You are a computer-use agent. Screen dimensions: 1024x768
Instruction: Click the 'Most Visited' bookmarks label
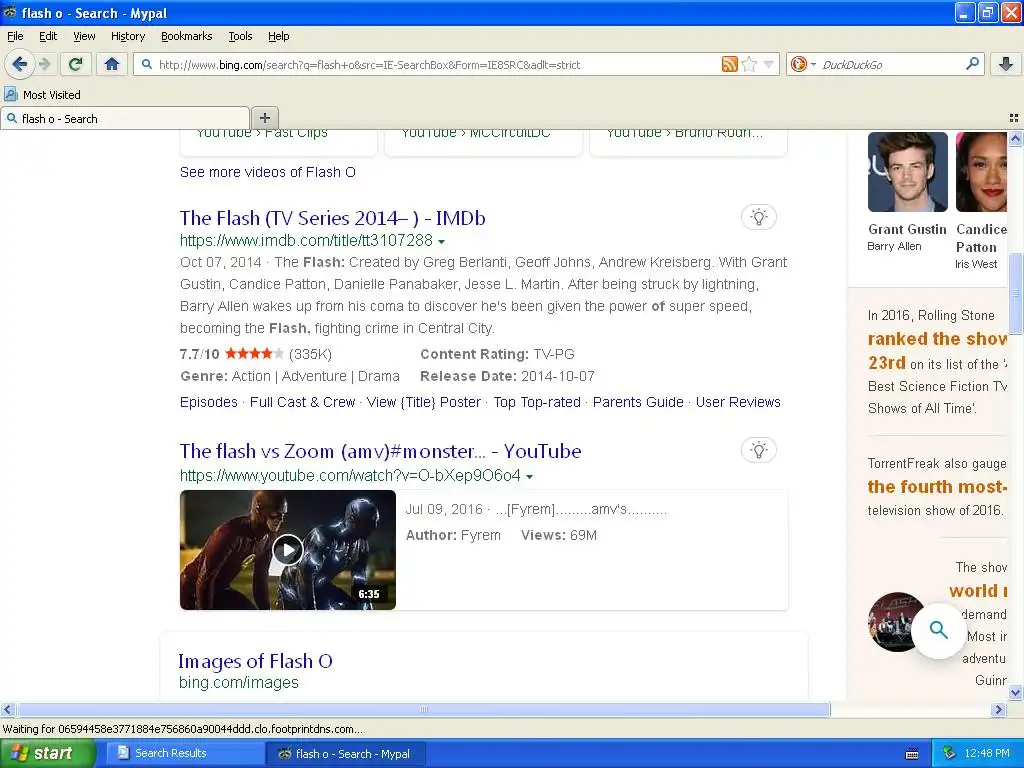click(x=52, y=95)
